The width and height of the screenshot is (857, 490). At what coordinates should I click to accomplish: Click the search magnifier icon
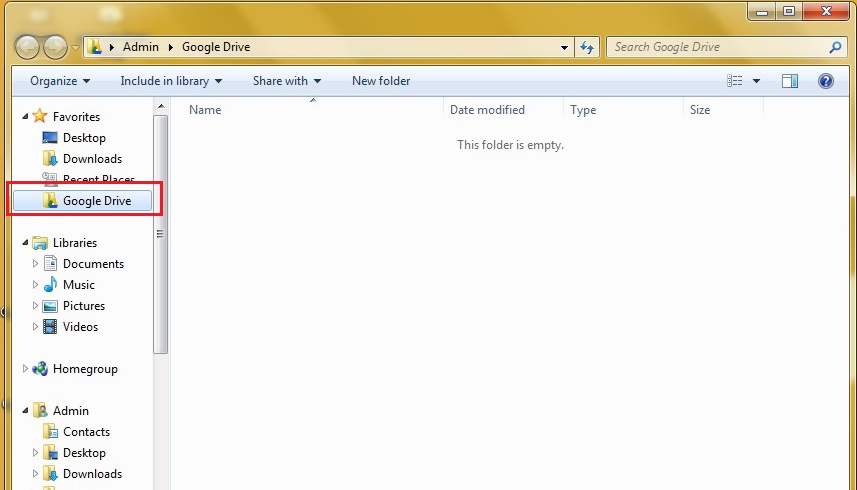[836, 47]
